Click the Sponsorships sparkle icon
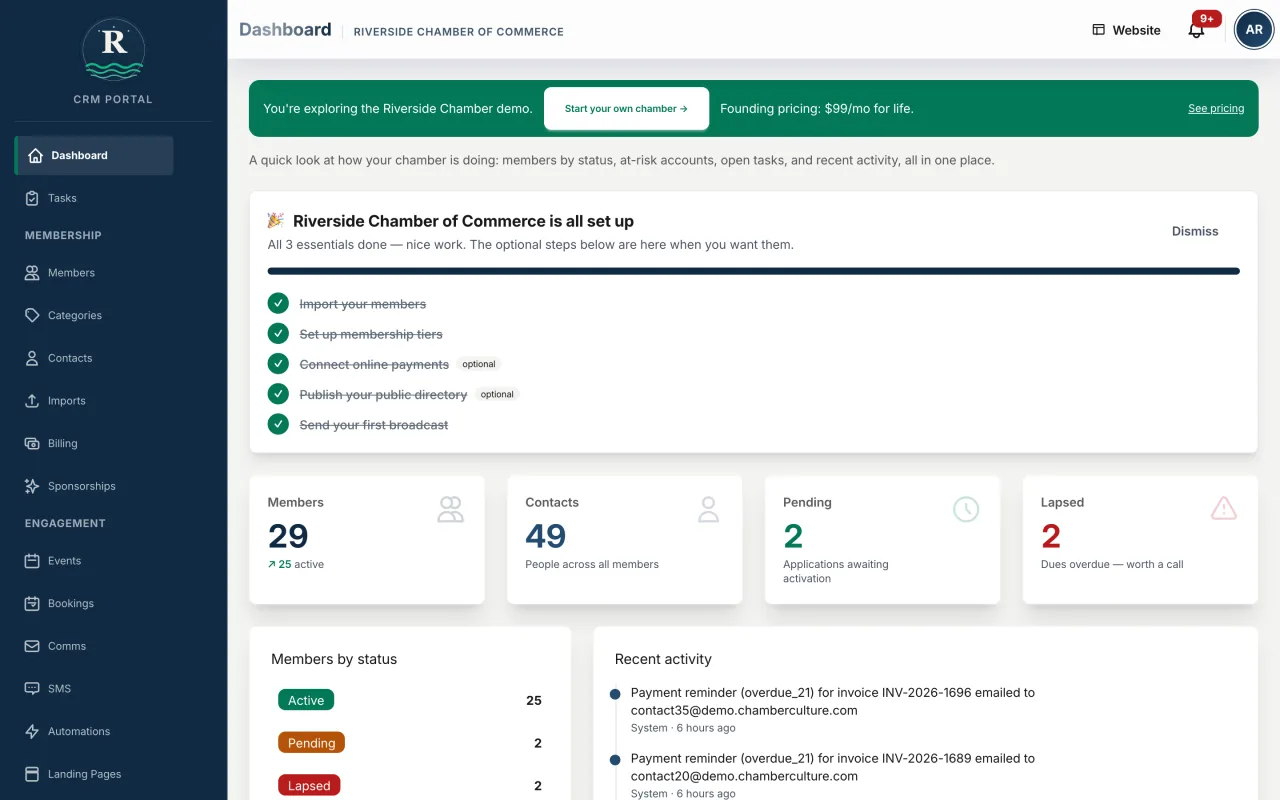 [32, 486]
